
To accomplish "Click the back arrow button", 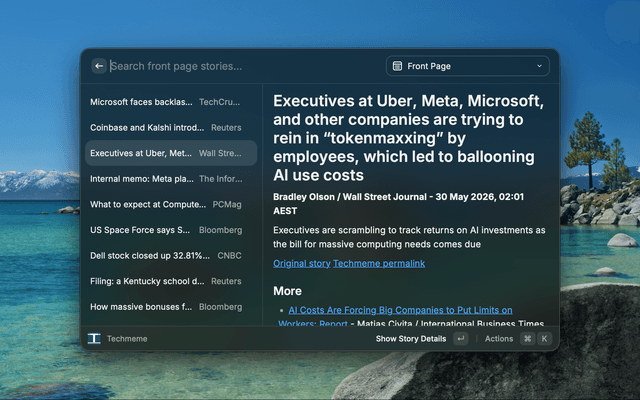I will click(x=99, y=66).
